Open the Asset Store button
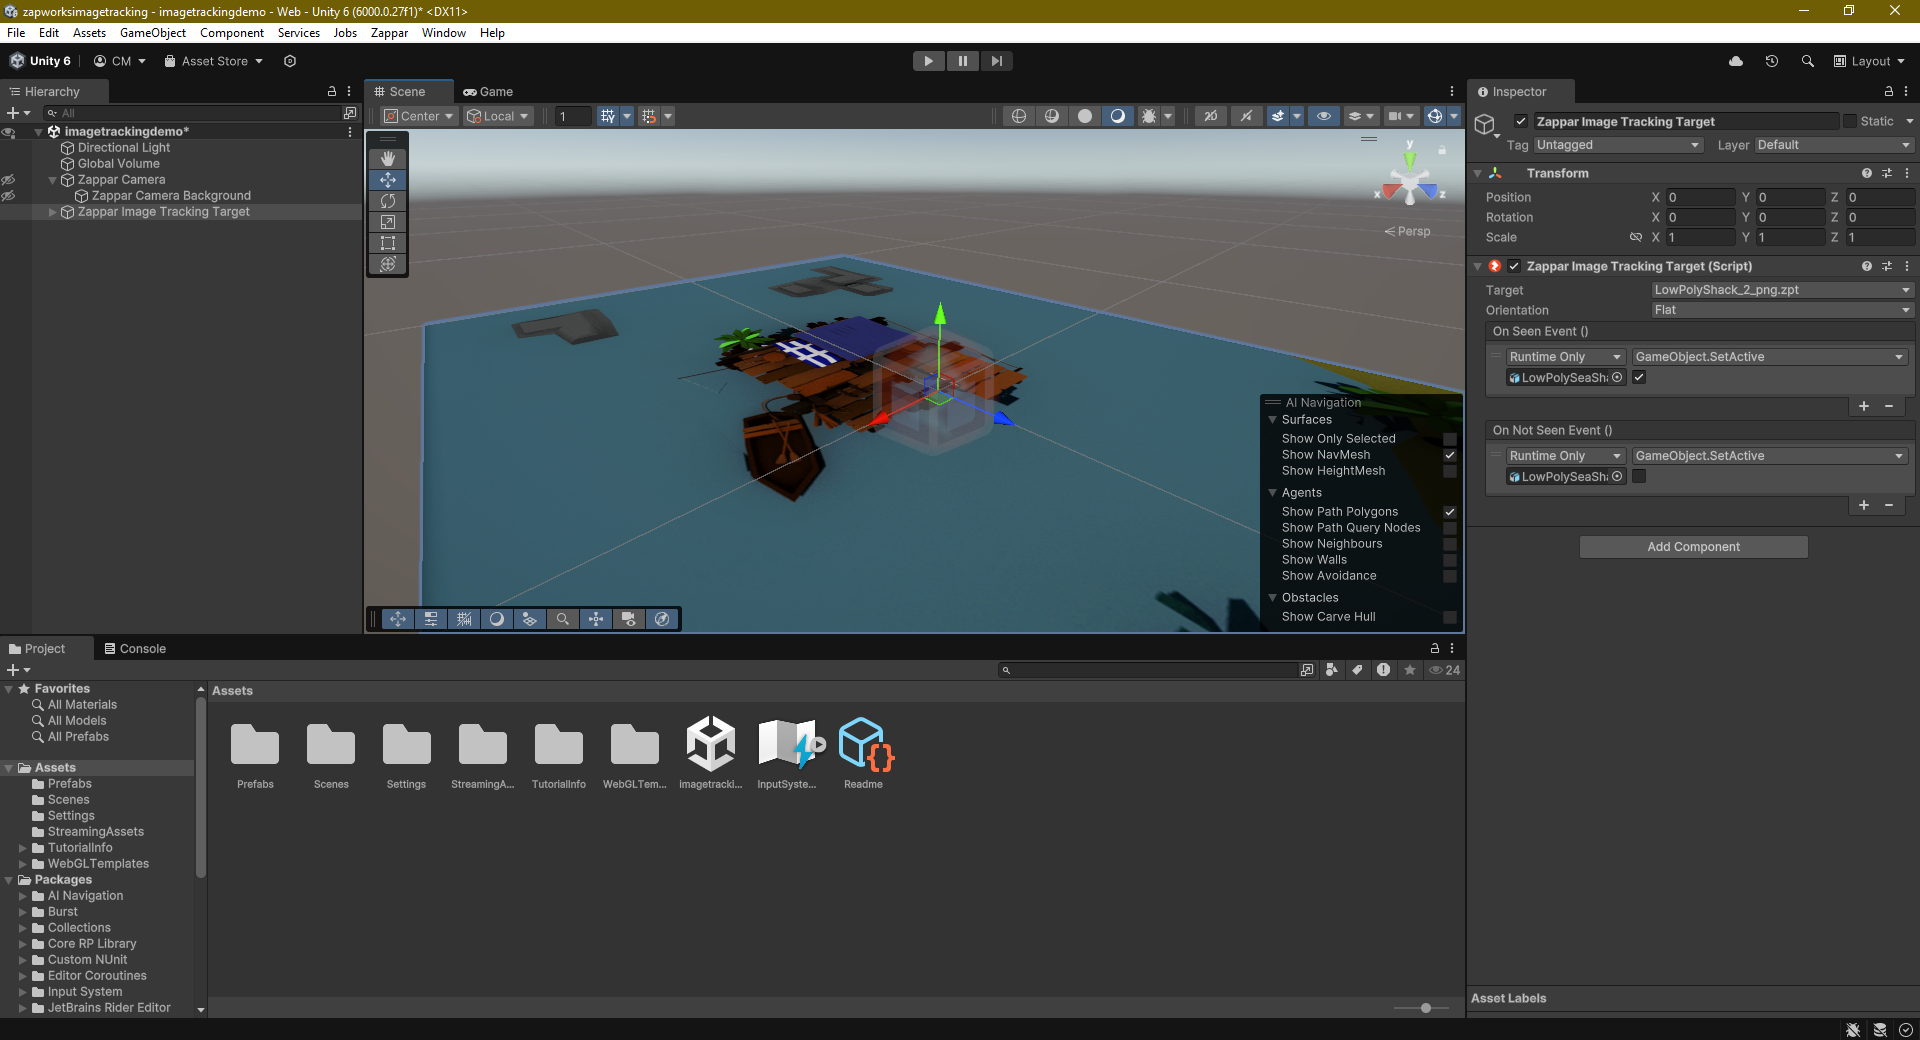This screenshot has height=1040, width=1920. click(214, 61)
